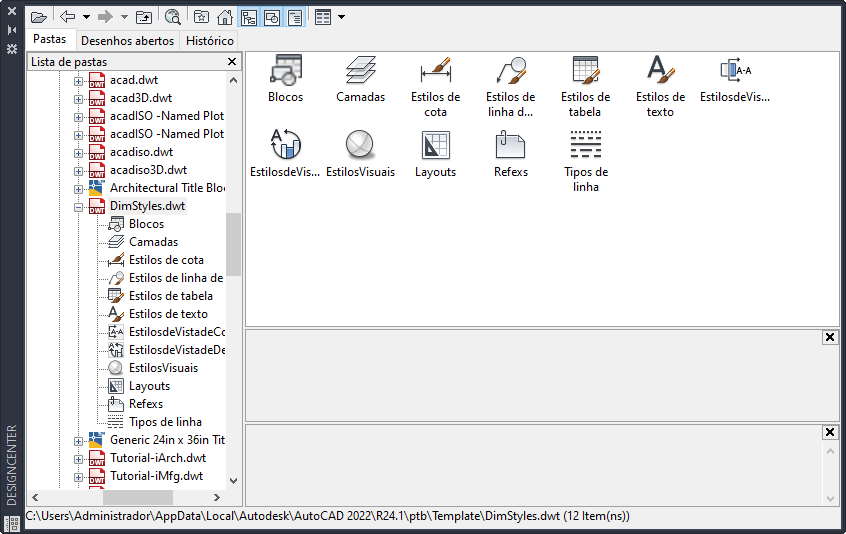This screenshot has width=846, height=534.
Task: Go to Home folder icon
Action: tap(224, 17)
